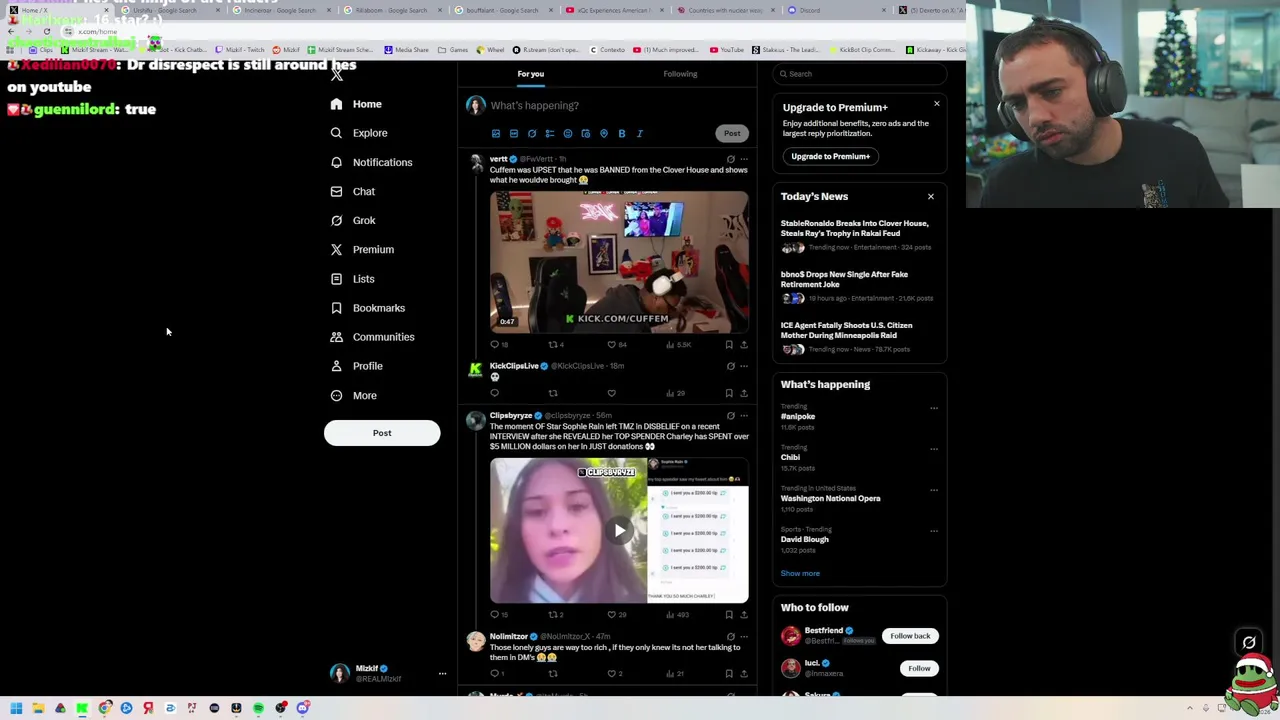Image resolution: width=1280 pixels, height=720 pixels.
Task: Open more options on Nolimitzor post
Action: [x=743, y=636]
